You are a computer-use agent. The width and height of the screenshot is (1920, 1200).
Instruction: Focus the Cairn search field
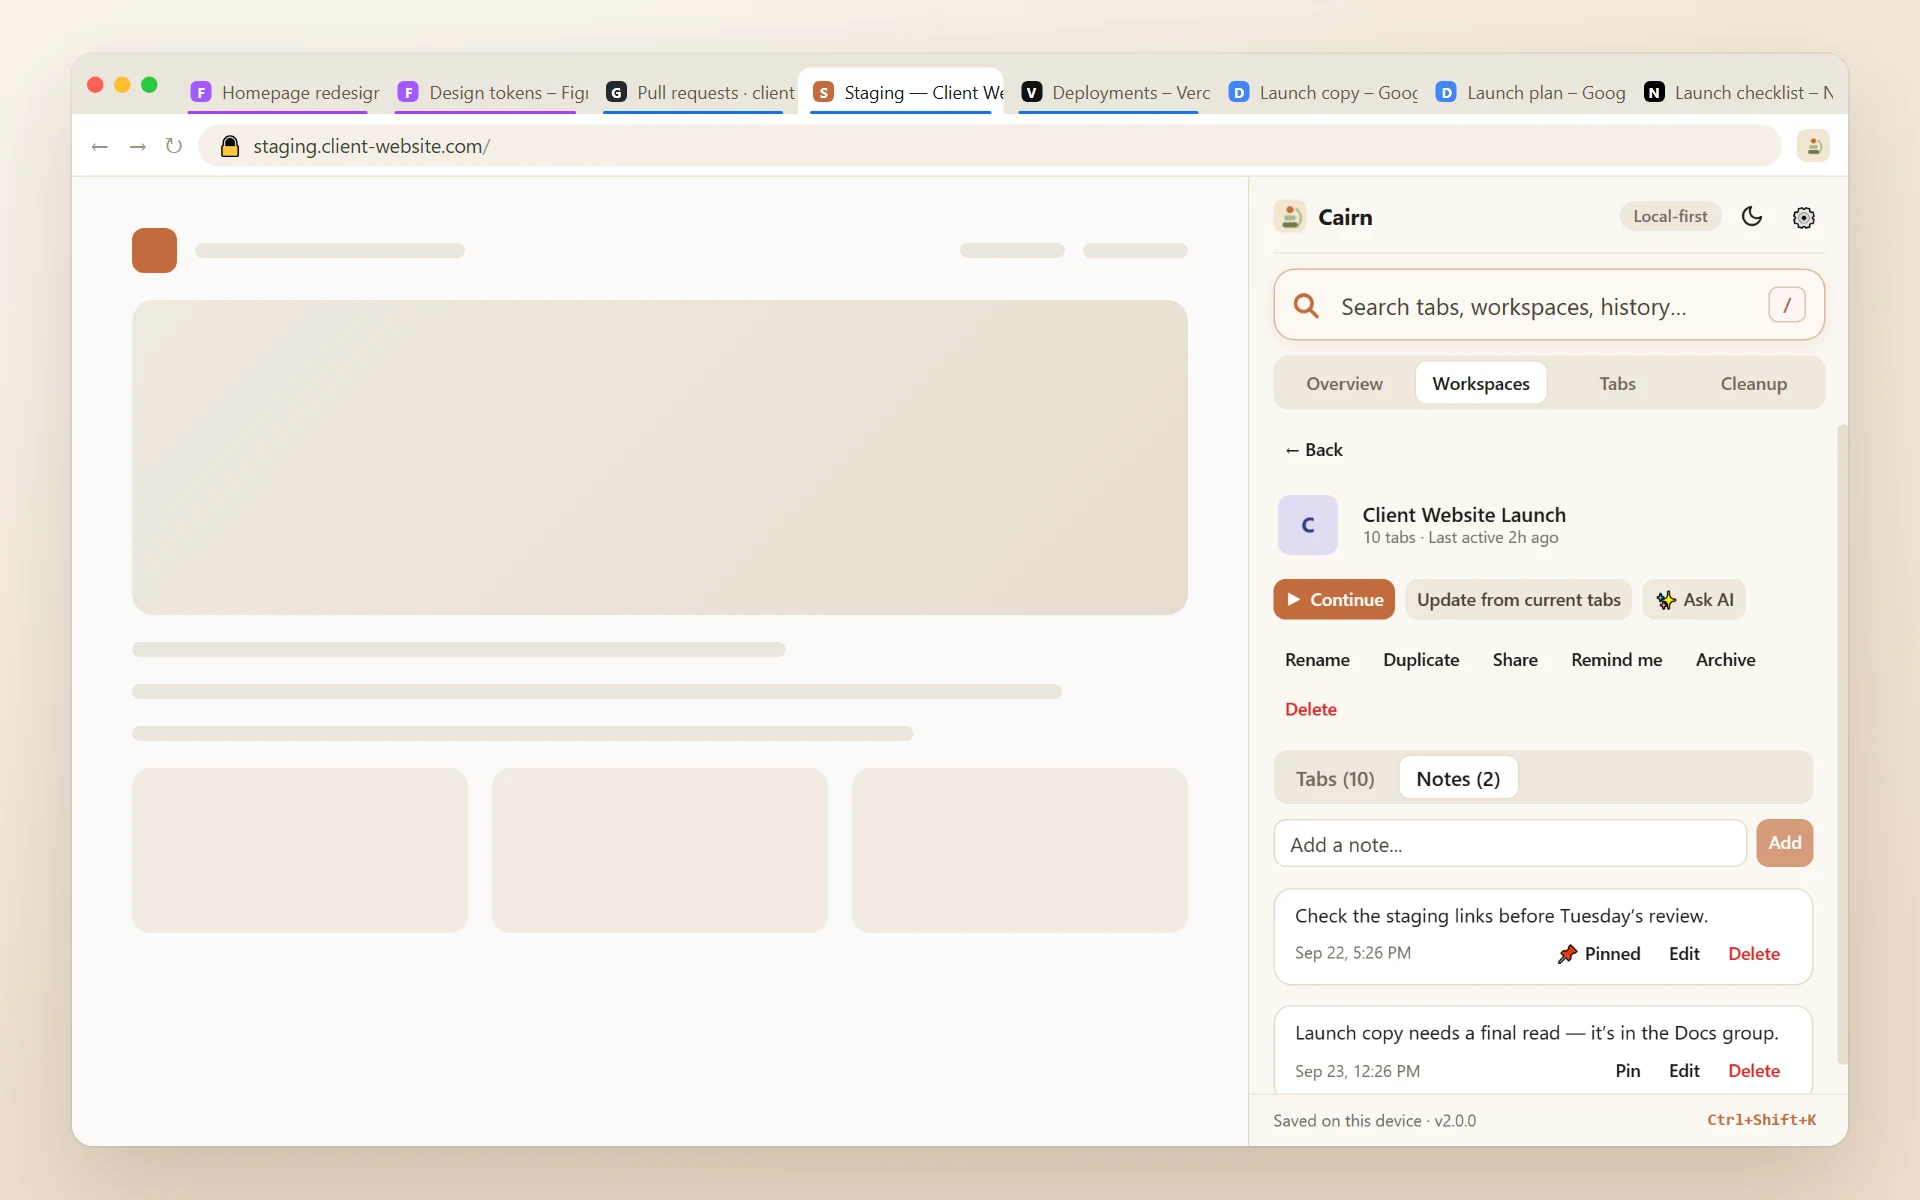(x=1549, y=305)
